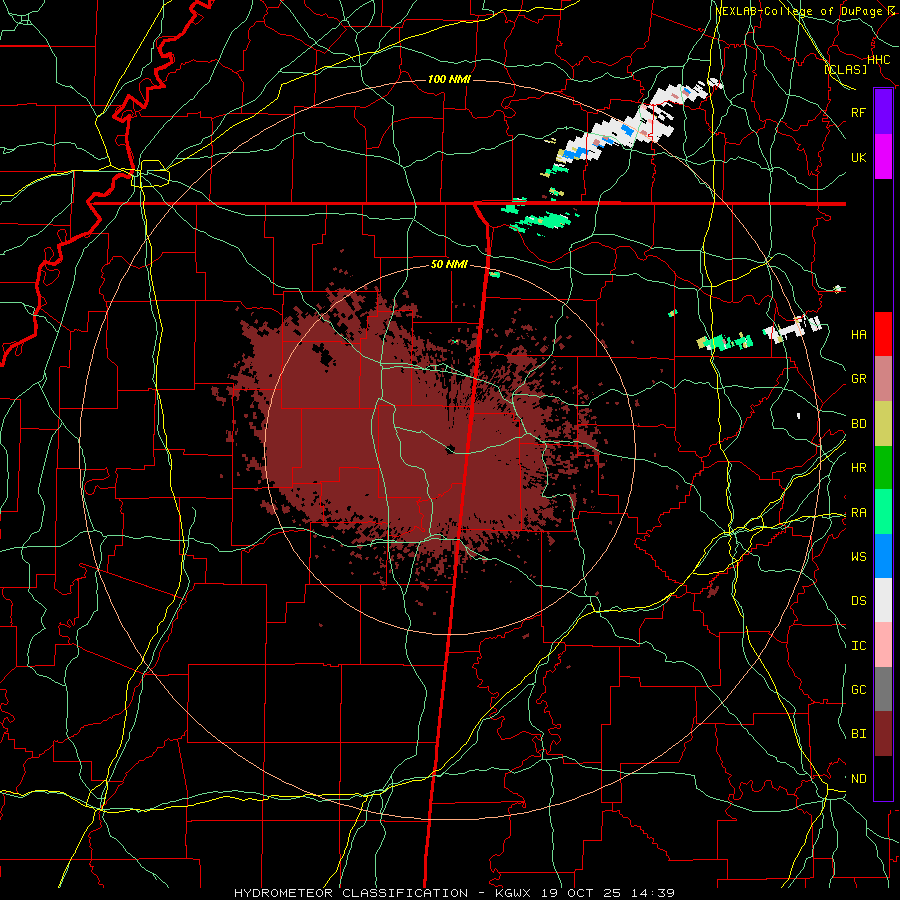
Task: Click the RF legend label
Action: pyautogui.click(x=859, y=112)
